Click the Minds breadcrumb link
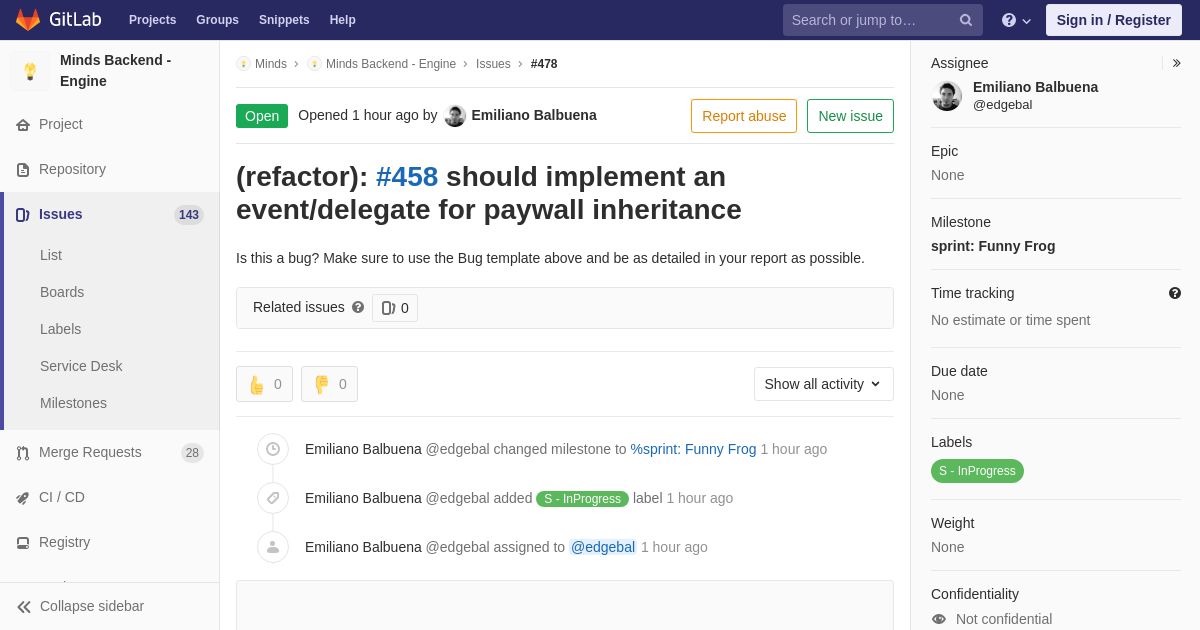1200x630 pixels. point(271,64)
